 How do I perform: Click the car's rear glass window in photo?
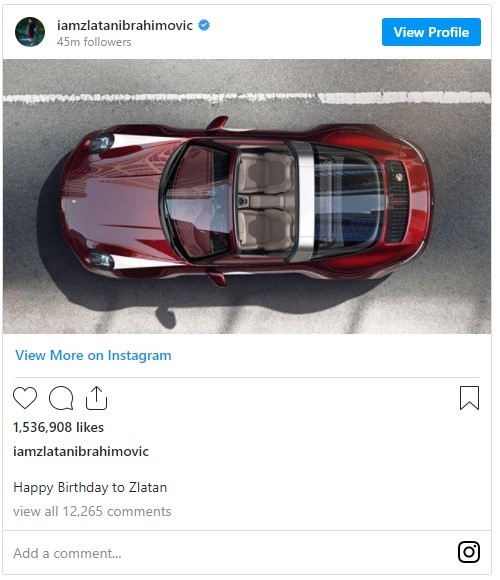(x=348, y=201)
